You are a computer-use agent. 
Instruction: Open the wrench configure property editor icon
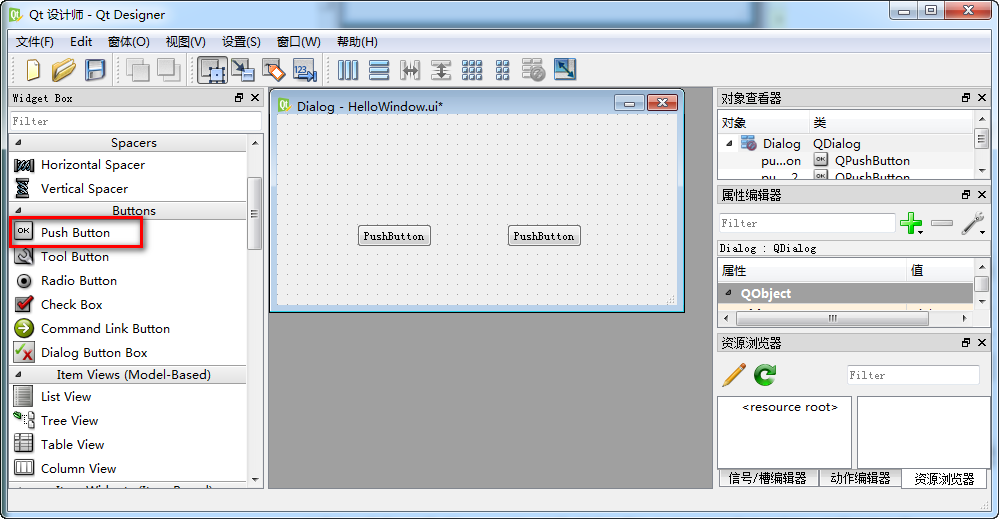[x=973, y=224]
